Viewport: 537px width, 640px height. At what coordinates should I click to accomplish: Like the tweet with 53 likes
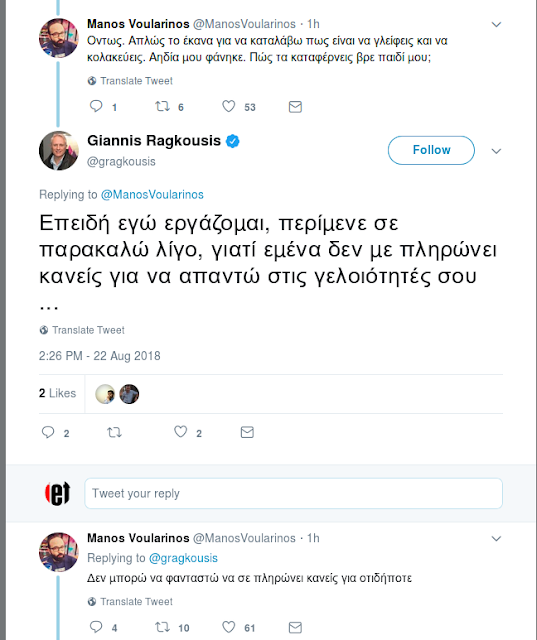(229, 107)
